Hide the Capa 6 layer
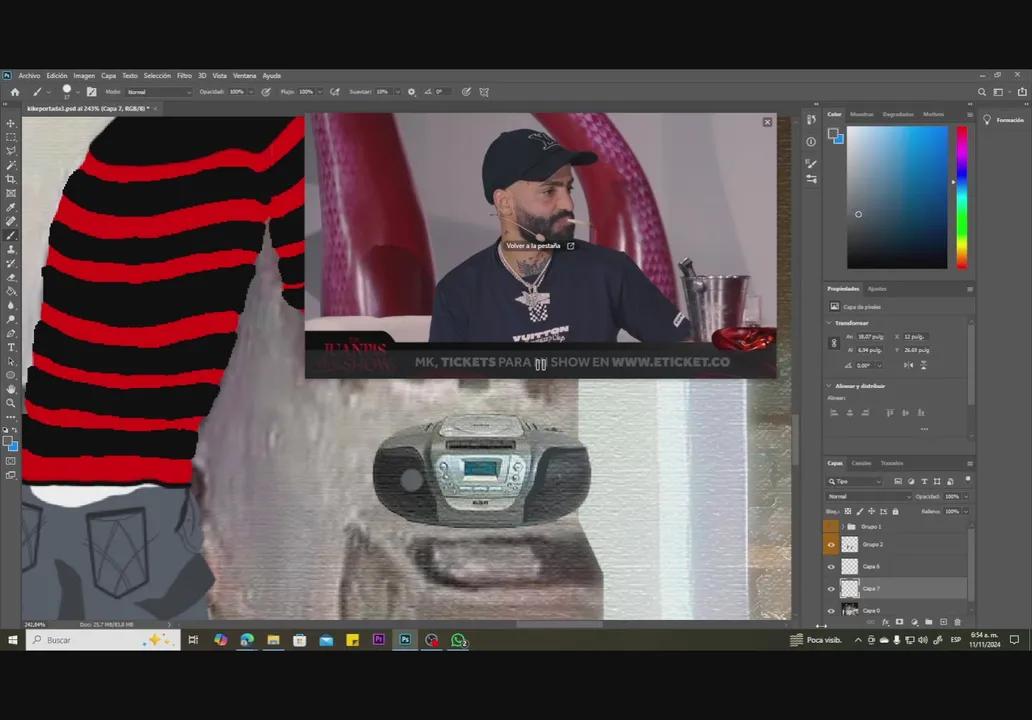This screenshot has height=720, width=1032. point(831,567)
